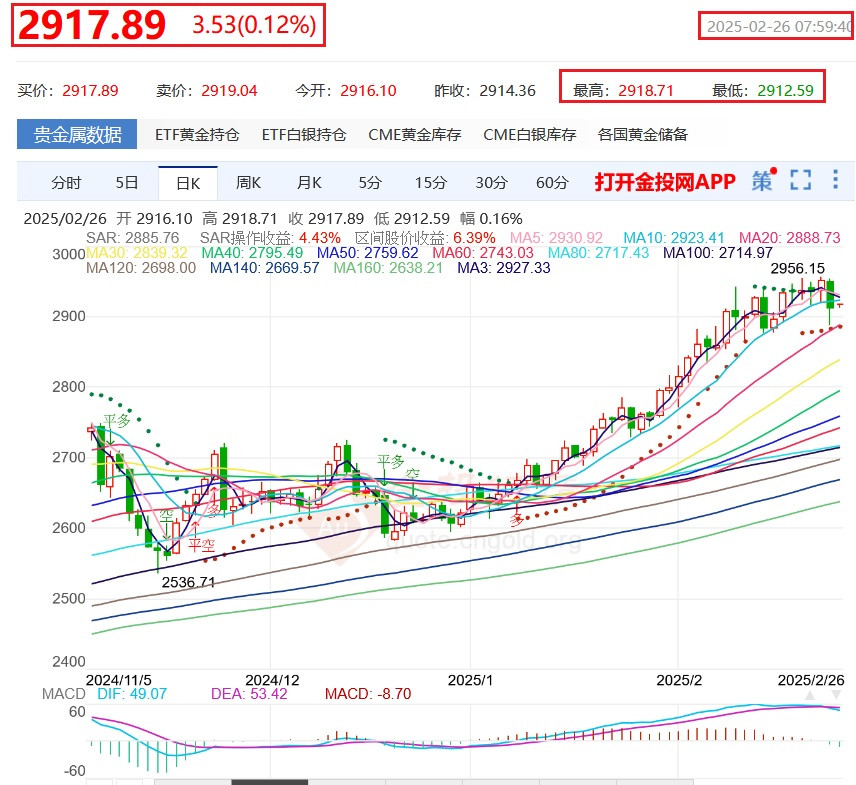
Task: Switch chart to 5分 interval
Action: (x=370, y=182)
